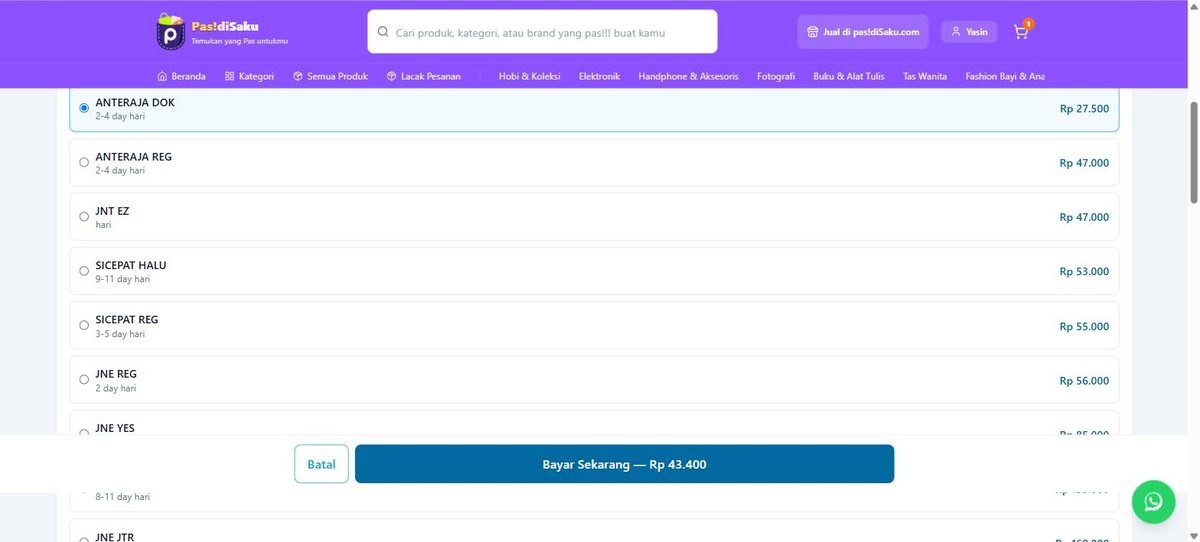Open Tas Wanita category

click(925, 76)
